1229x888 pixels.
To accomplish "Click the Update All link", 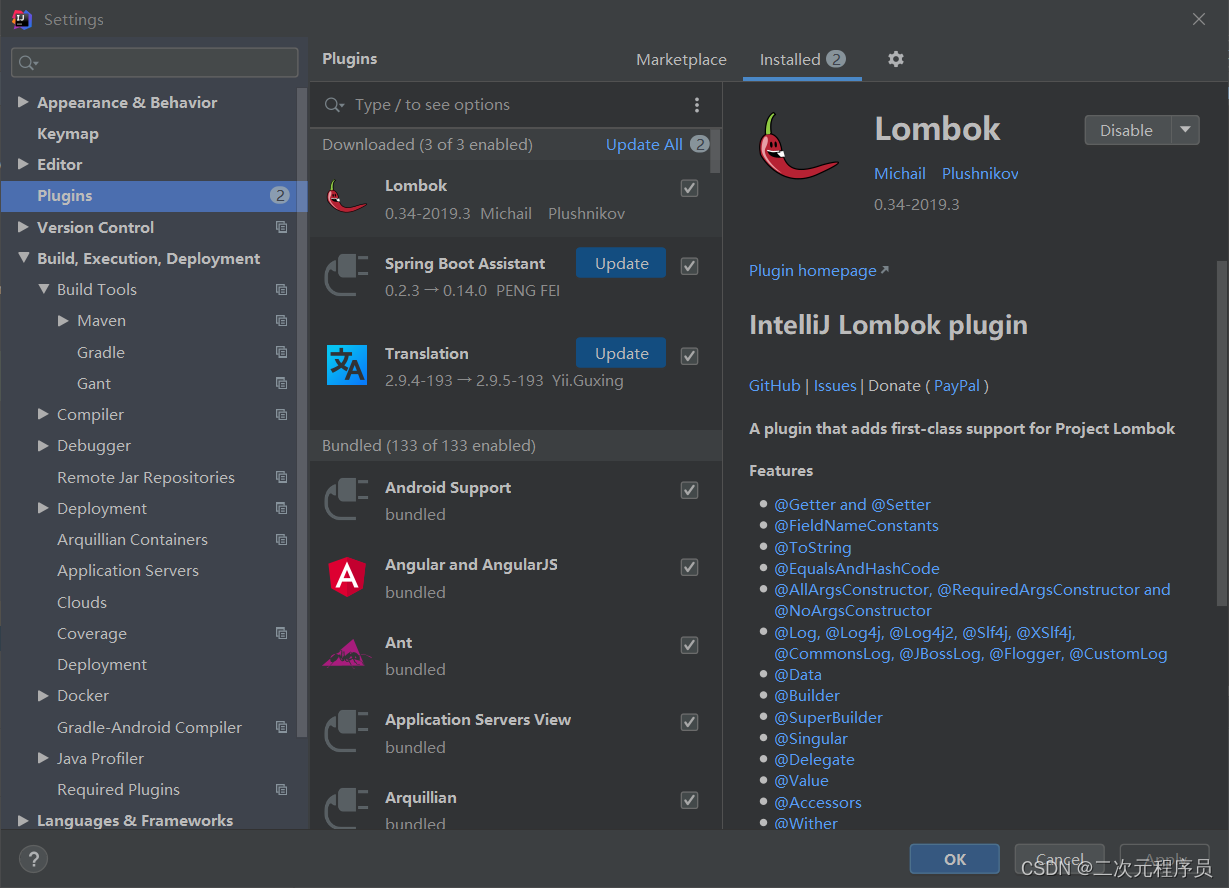I will click(644, 145).
